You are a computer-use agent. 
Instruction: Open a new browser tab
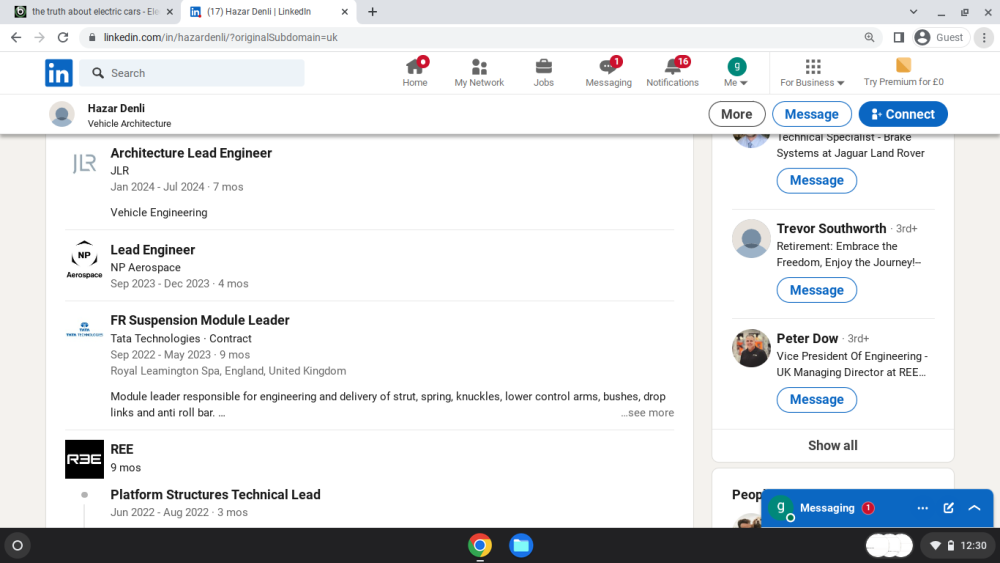click(372, 11)
